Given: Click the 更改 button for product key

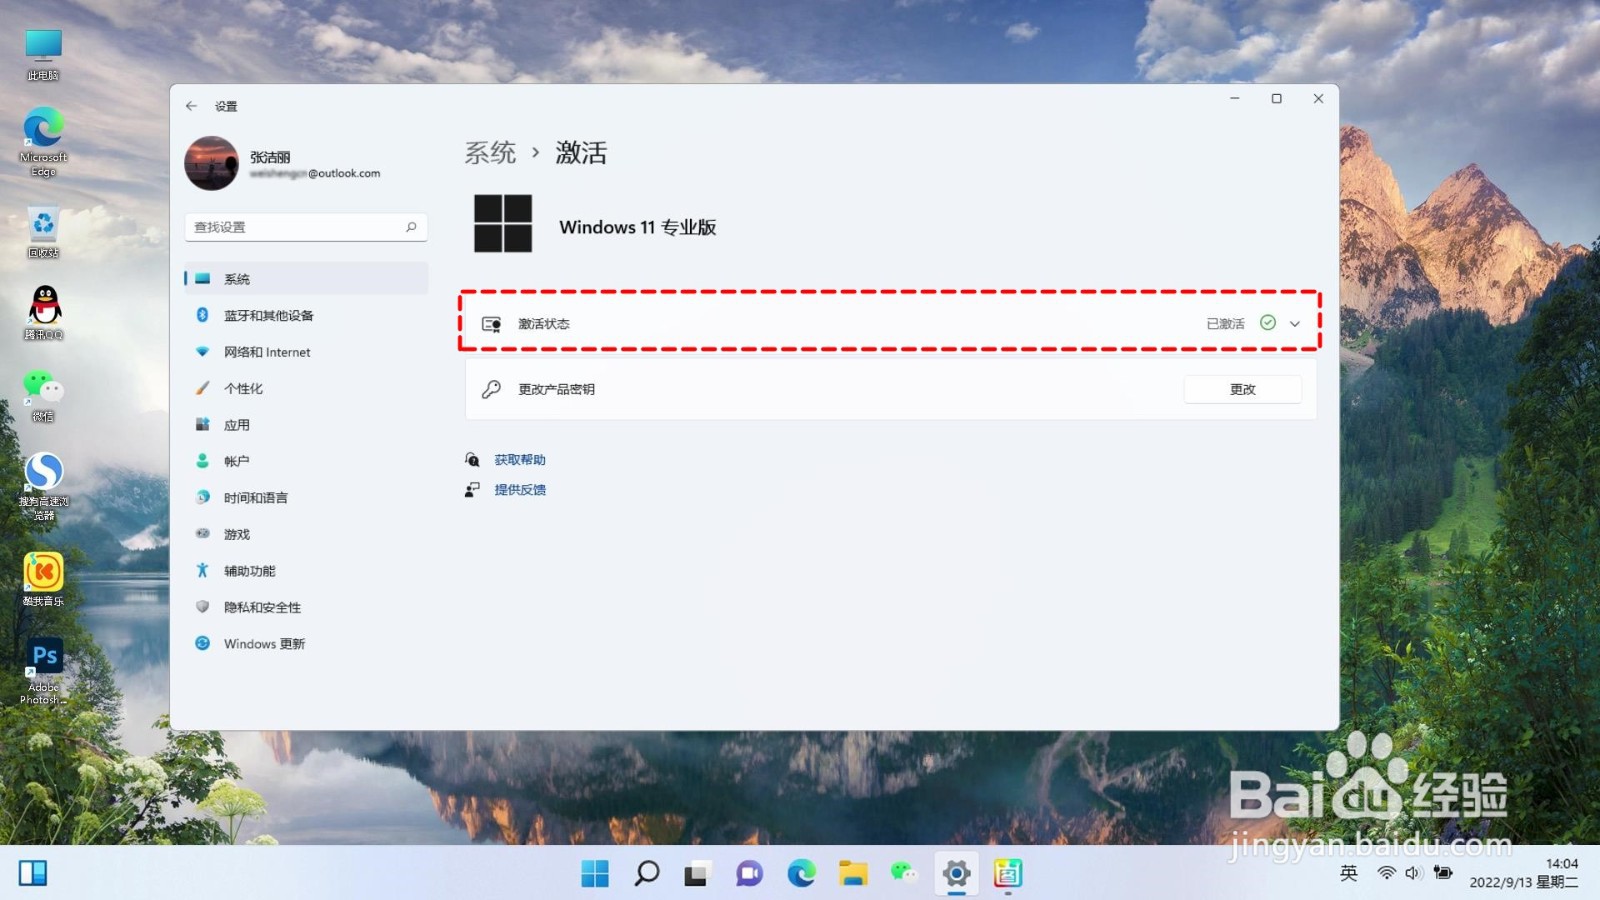Looking at the screenshot, I should point(1242,389).
